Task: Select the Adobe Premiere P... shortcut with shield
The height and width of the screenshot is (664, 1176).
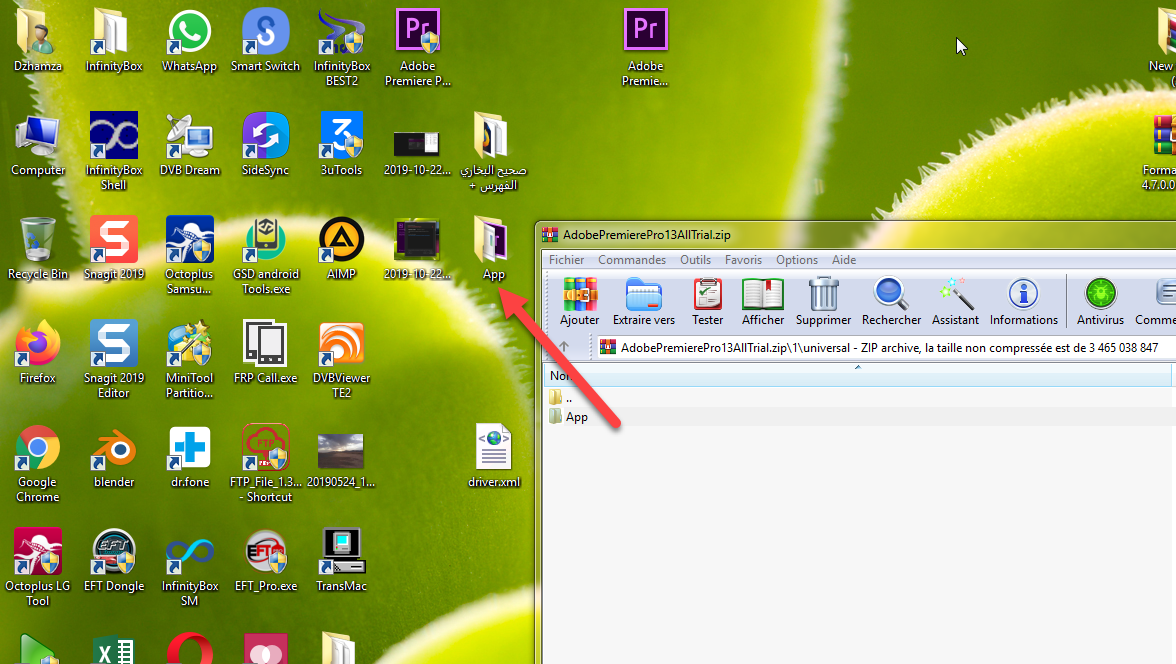Action: 418,47
